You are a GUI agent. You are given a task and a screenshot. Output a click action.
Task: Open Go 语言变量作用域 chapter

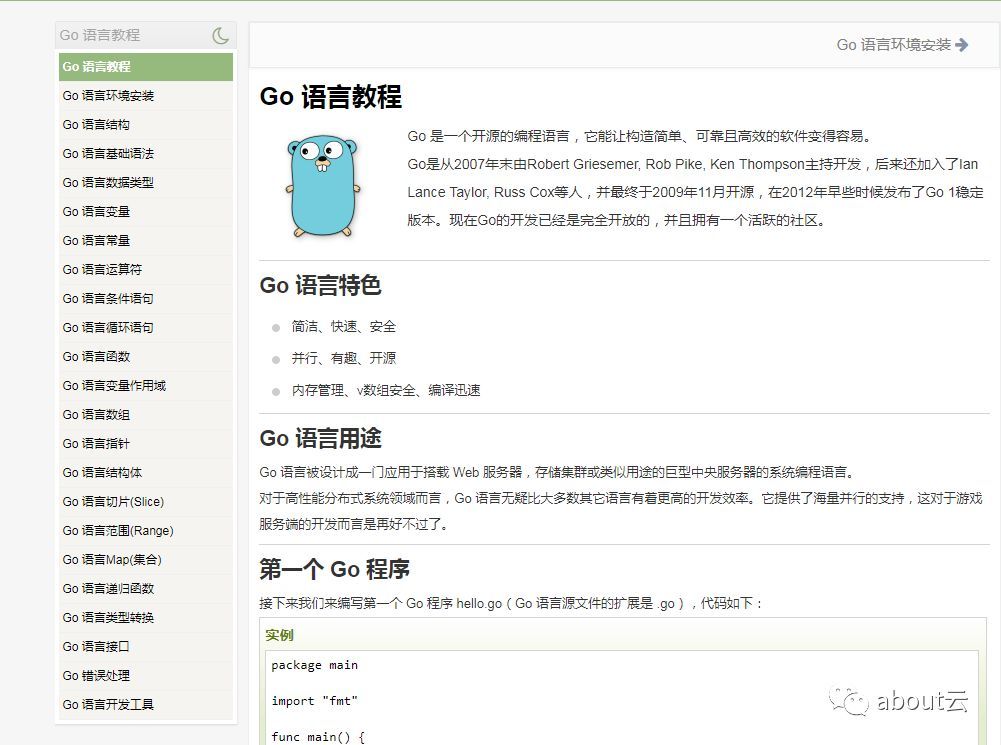pos(146,386)
